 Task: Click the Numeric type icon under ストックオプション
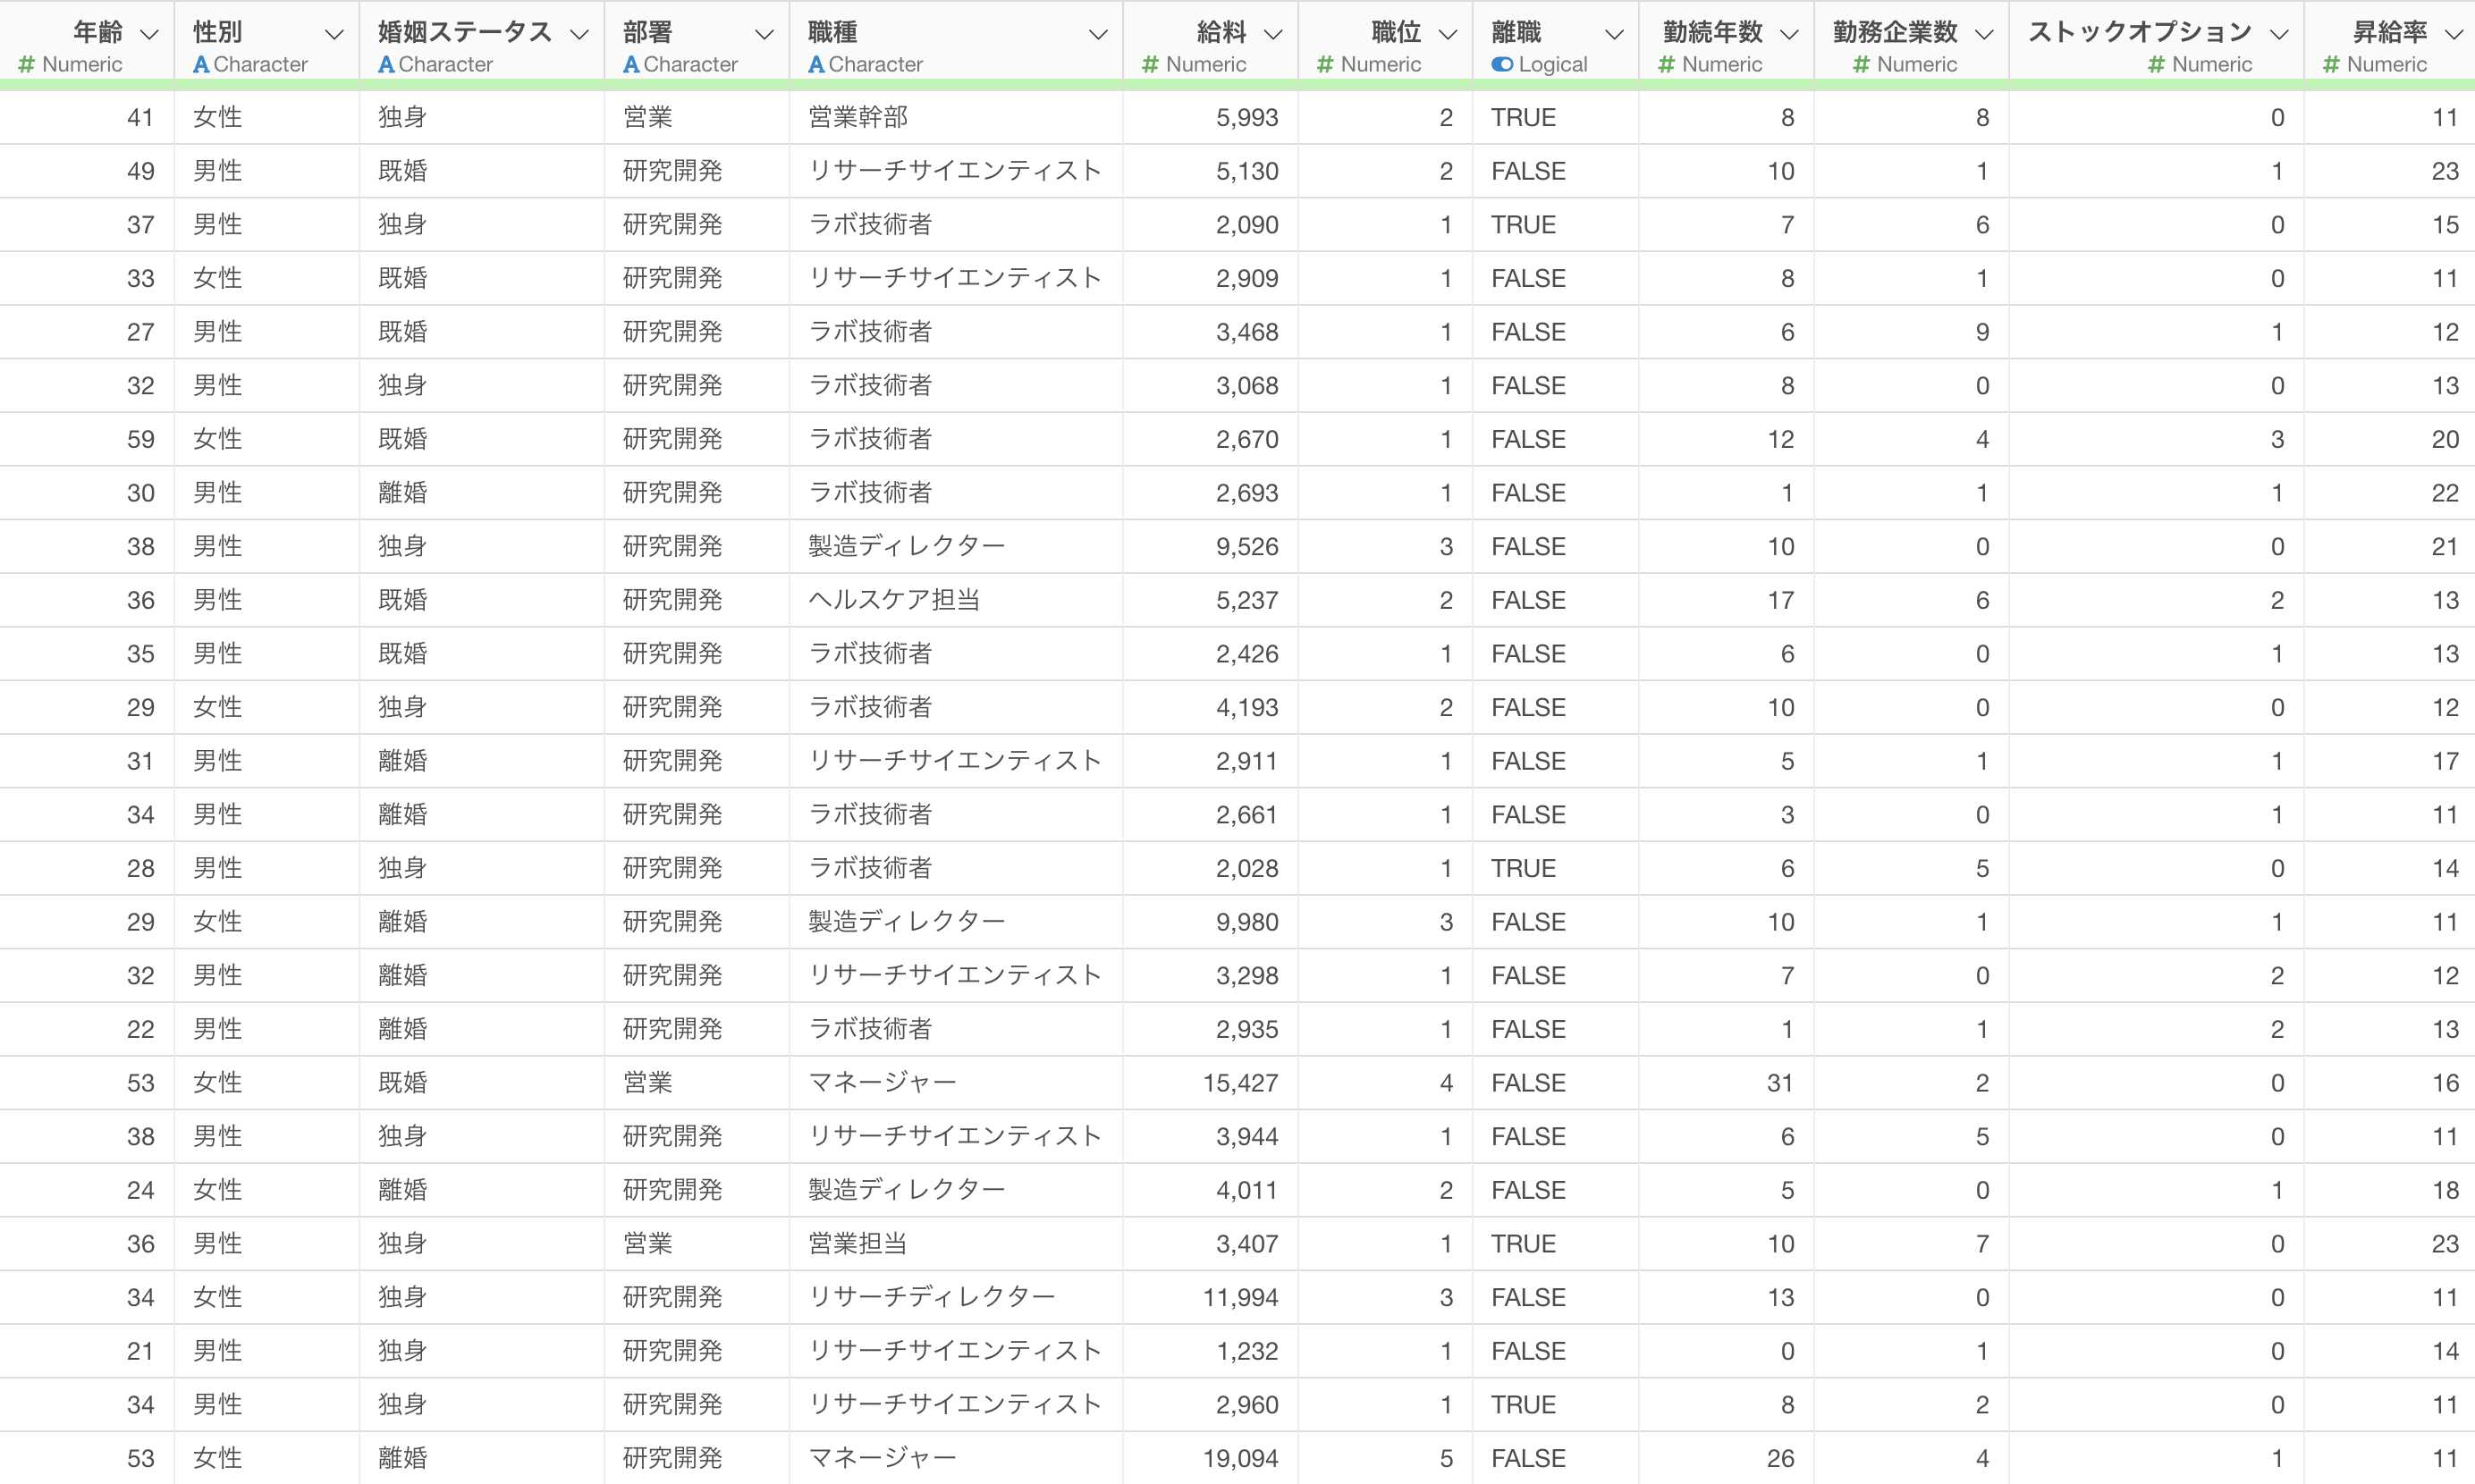tap(2156, 65)
